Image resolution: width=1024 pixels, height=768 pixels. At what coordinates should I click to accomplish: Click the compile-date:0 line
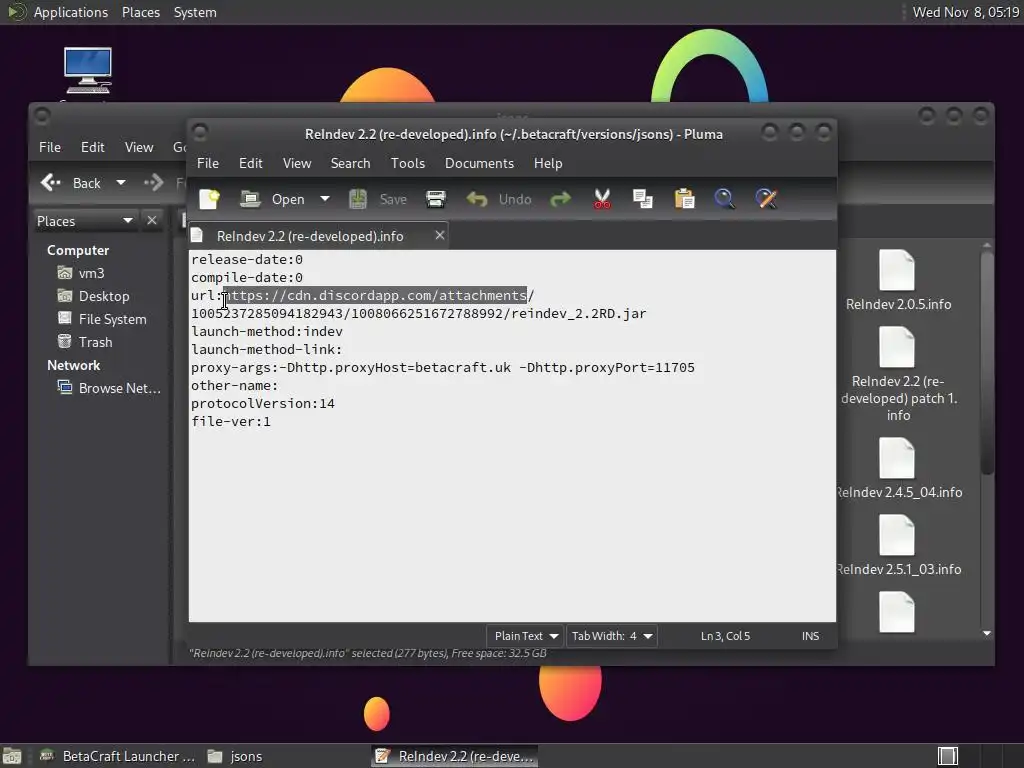tap(247, 277)
